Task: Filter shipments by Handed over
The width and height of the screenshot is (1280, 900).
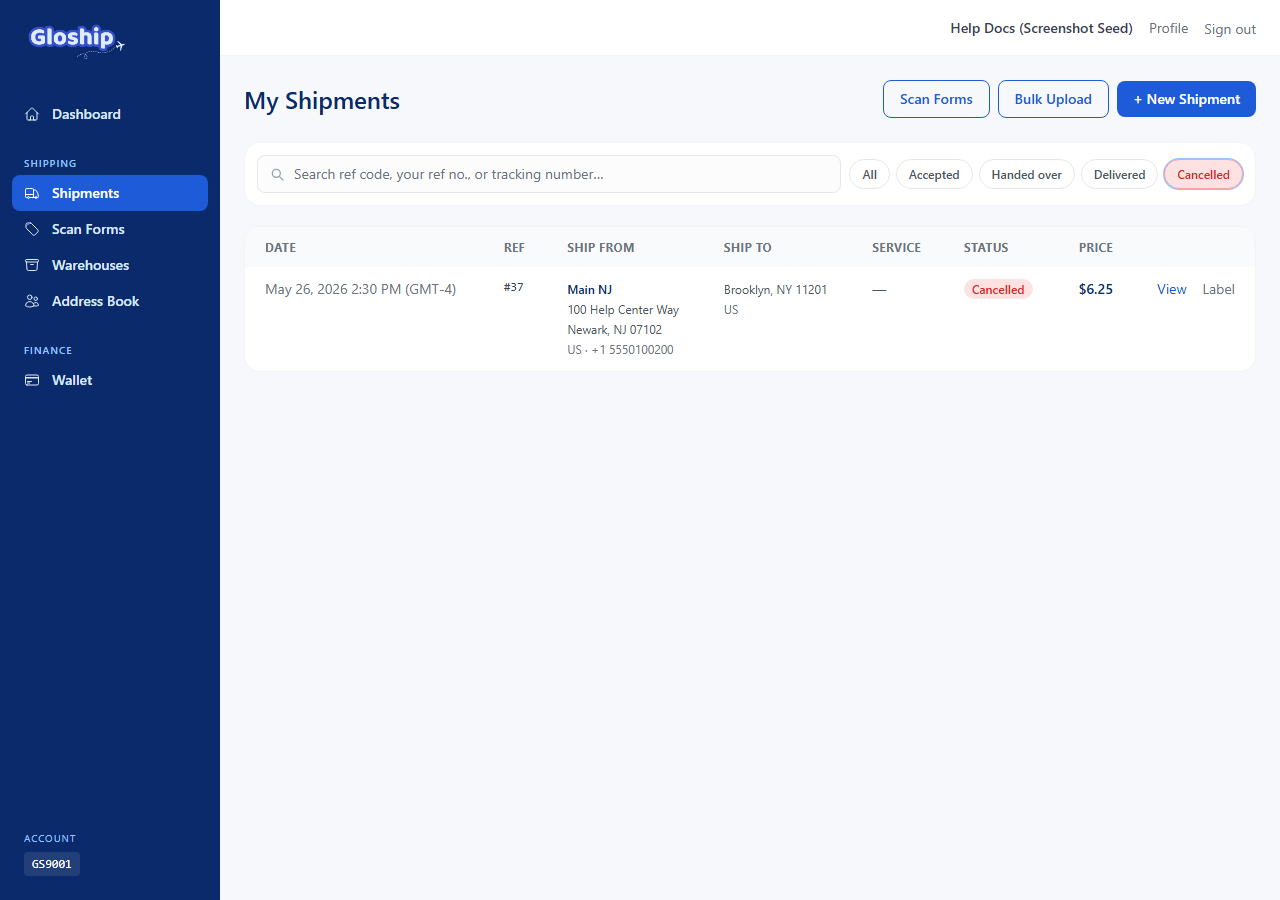Action: pyautogui.click(x=1027, y=174)
